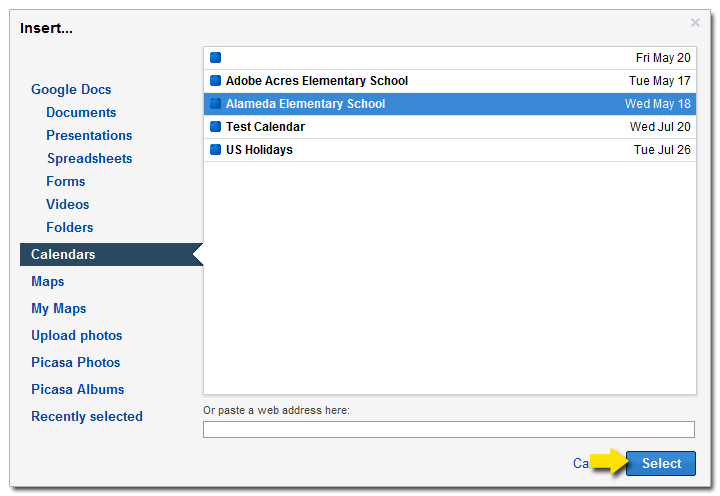Click the Tue May 17 date
Viewport: 720px width, 496px height.
point(660,81)
